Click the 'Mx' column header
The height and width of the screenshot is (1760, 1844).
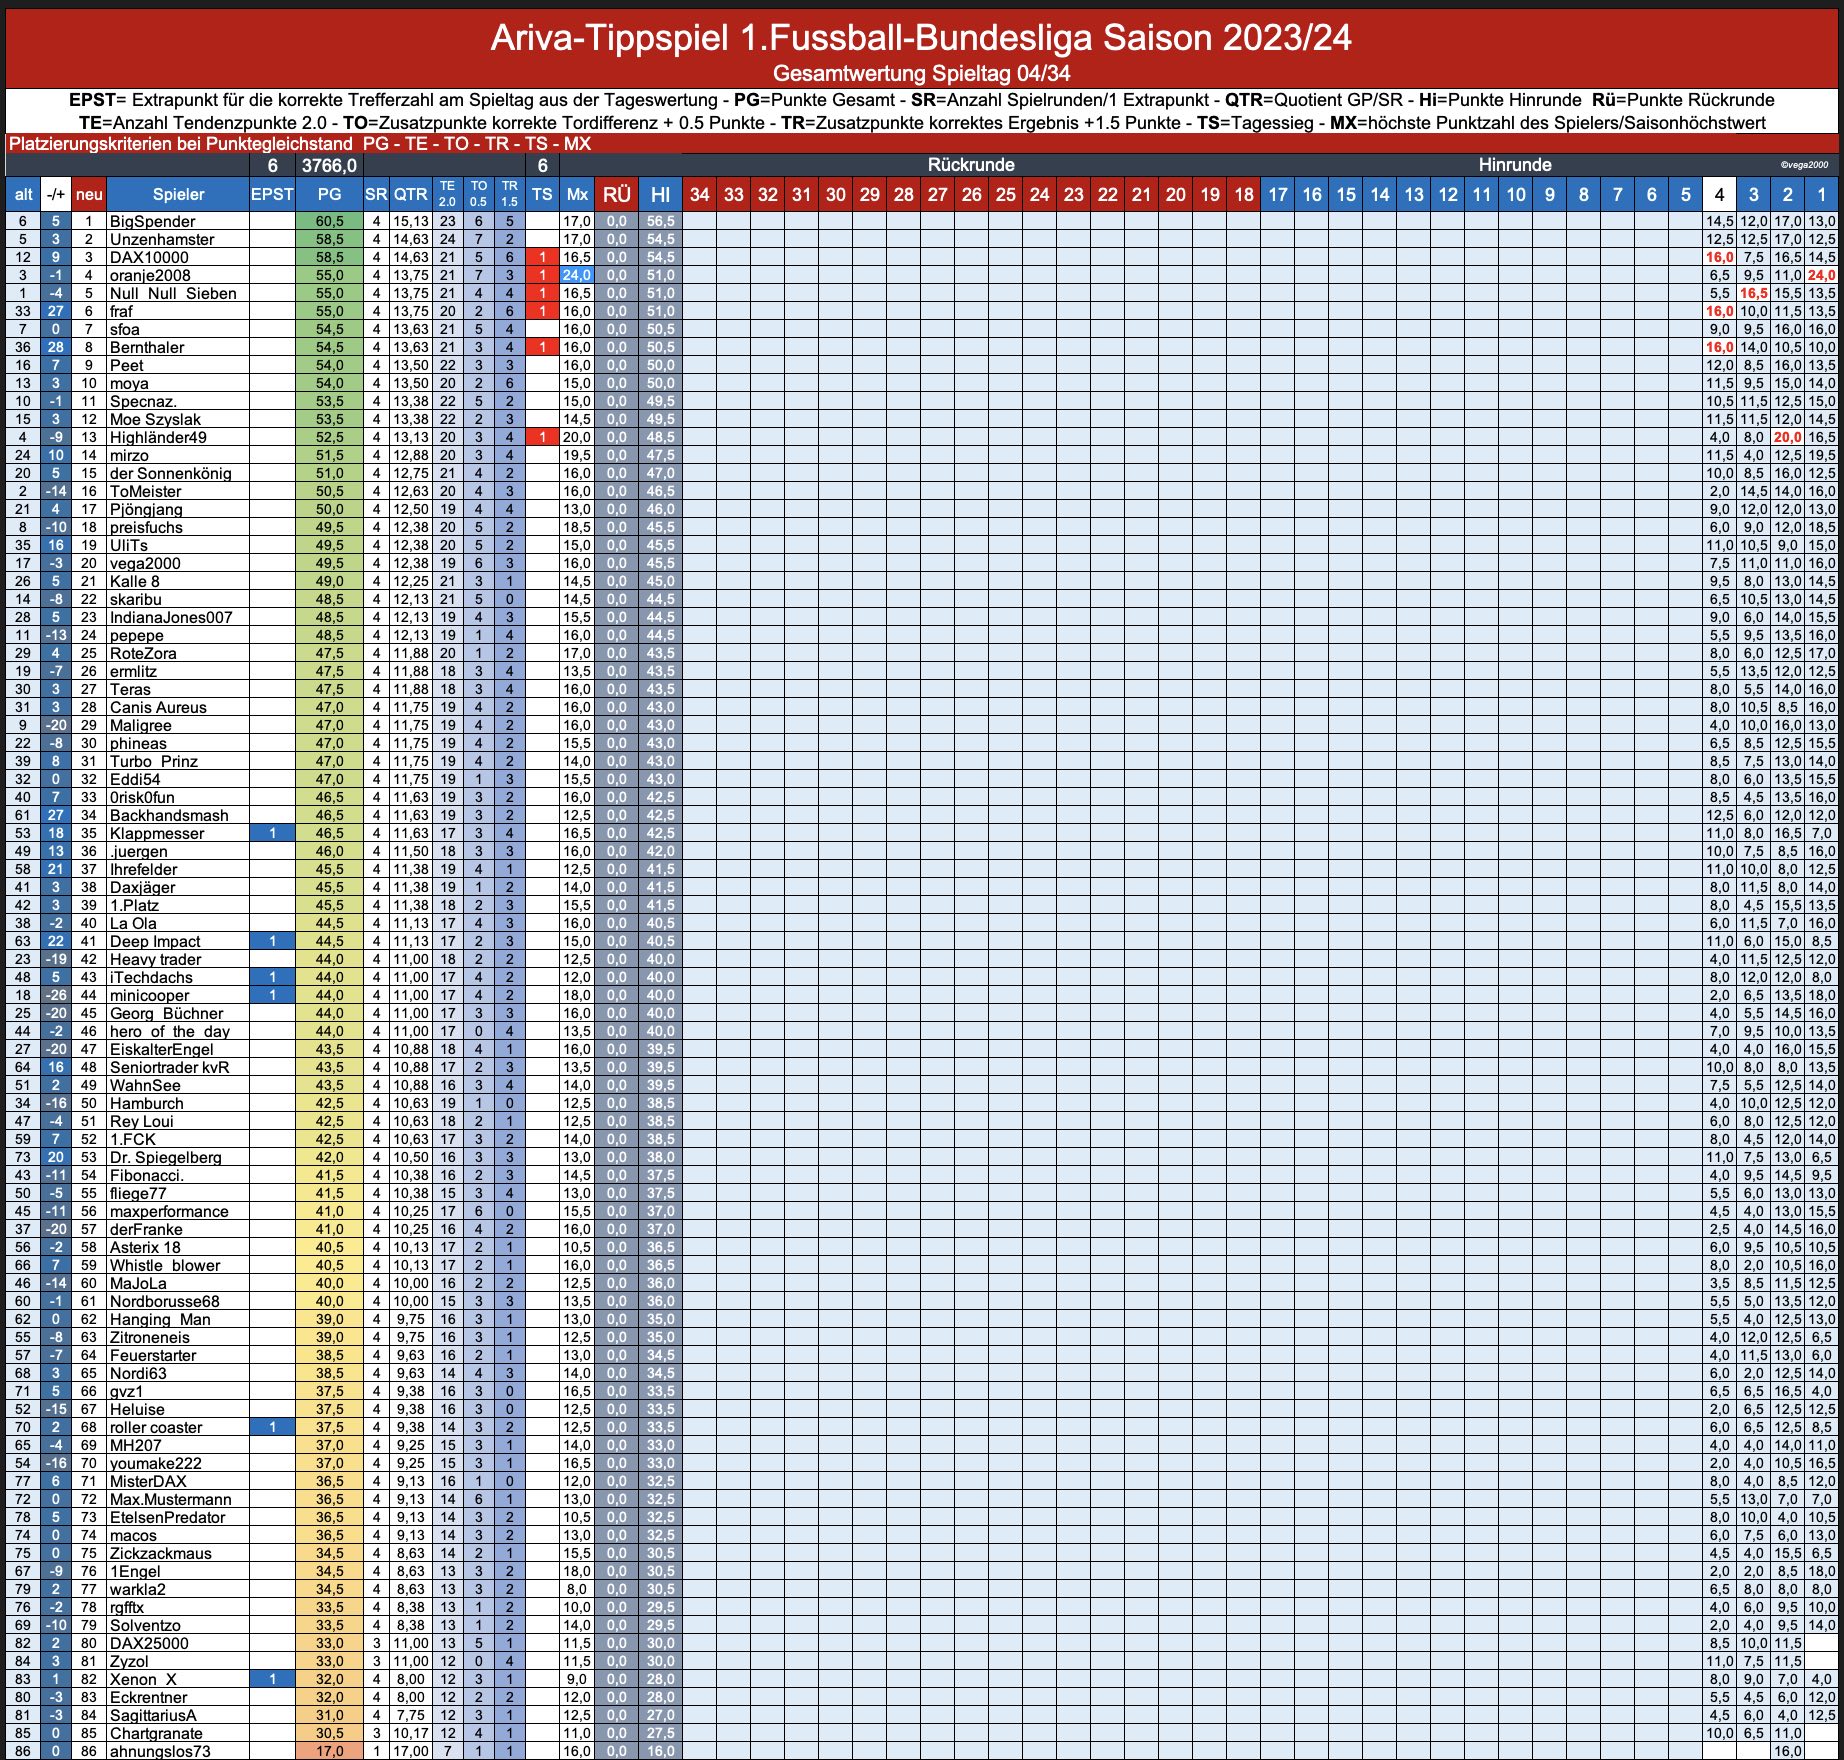[x=577, y=194]
